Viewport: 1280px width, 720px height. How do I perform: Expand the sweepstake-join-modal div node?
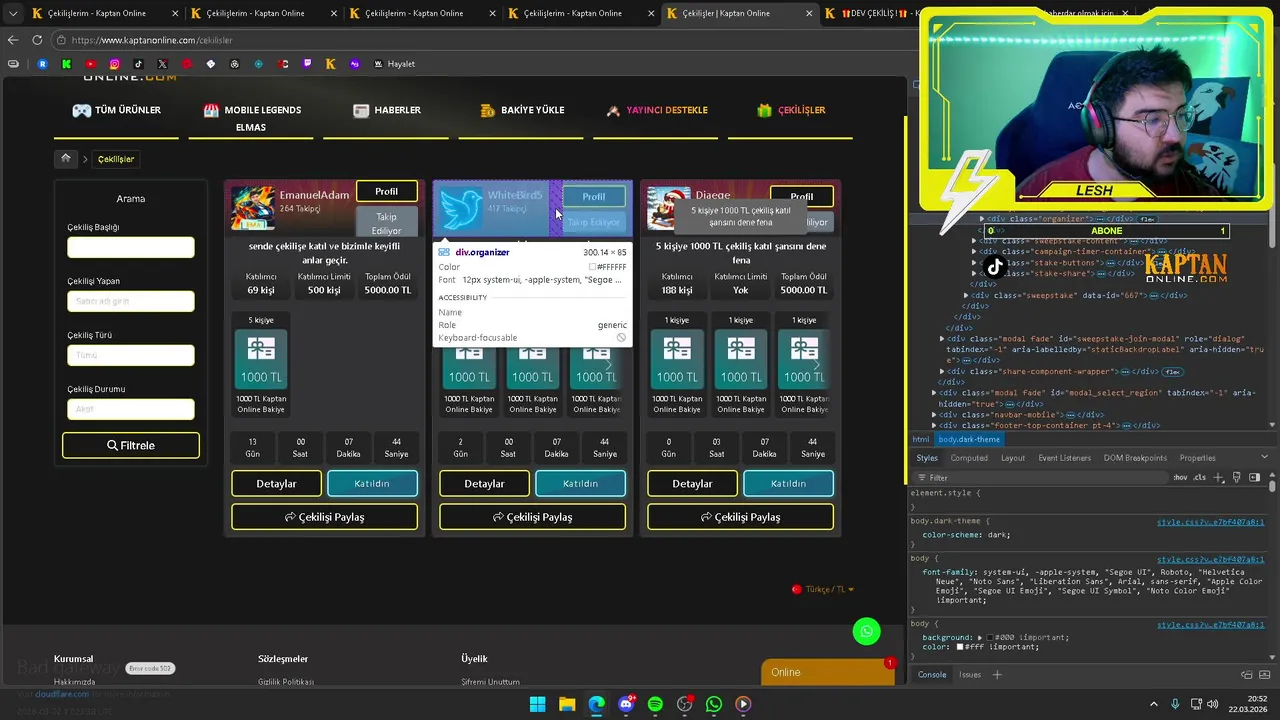942,339
